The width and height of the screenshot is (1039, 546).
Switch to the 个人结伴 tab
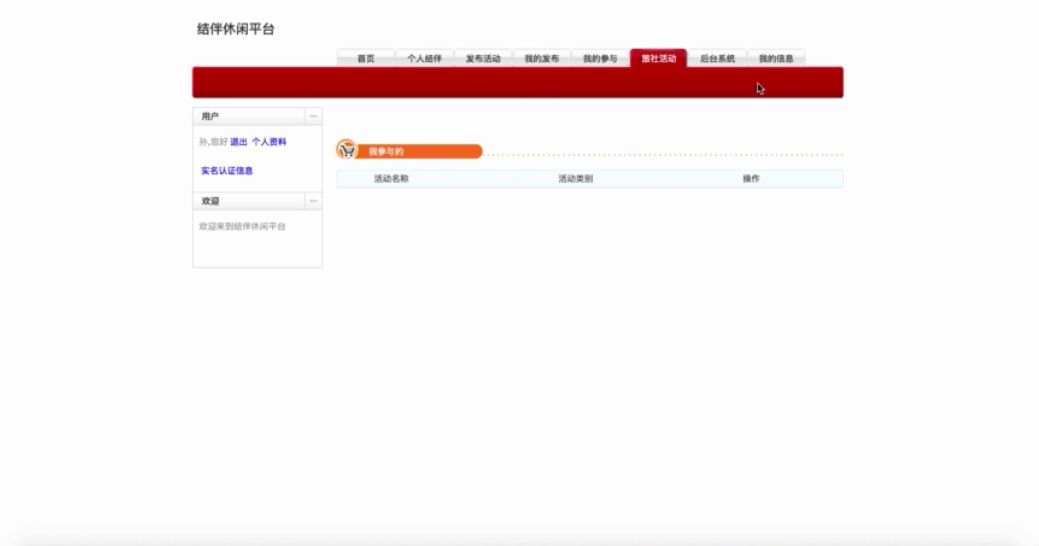(x=424, y=58)
